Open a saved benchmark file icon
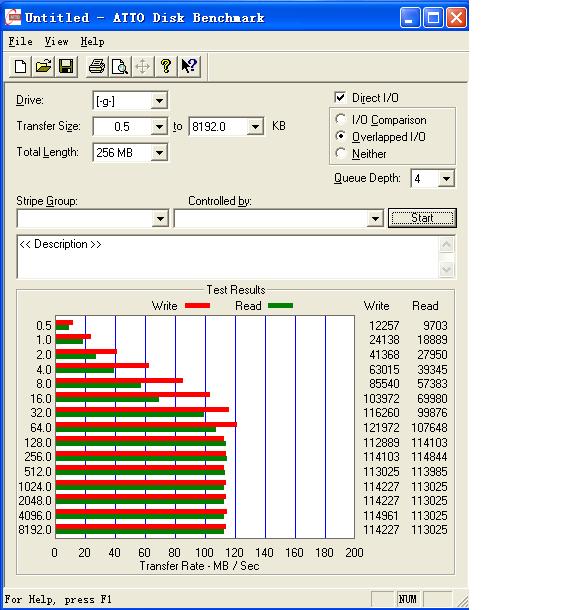570x610 pixels. click(43, 67)
